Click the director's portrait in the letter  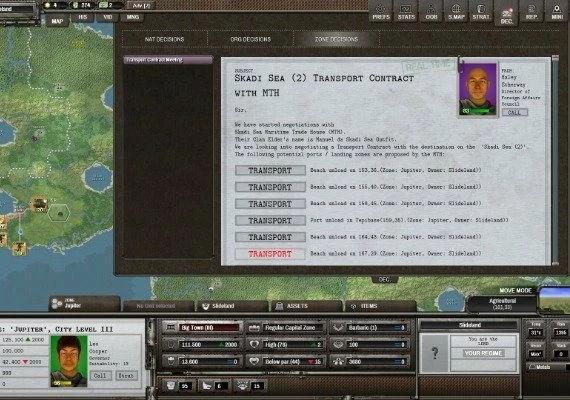click(x=478, y=90)
